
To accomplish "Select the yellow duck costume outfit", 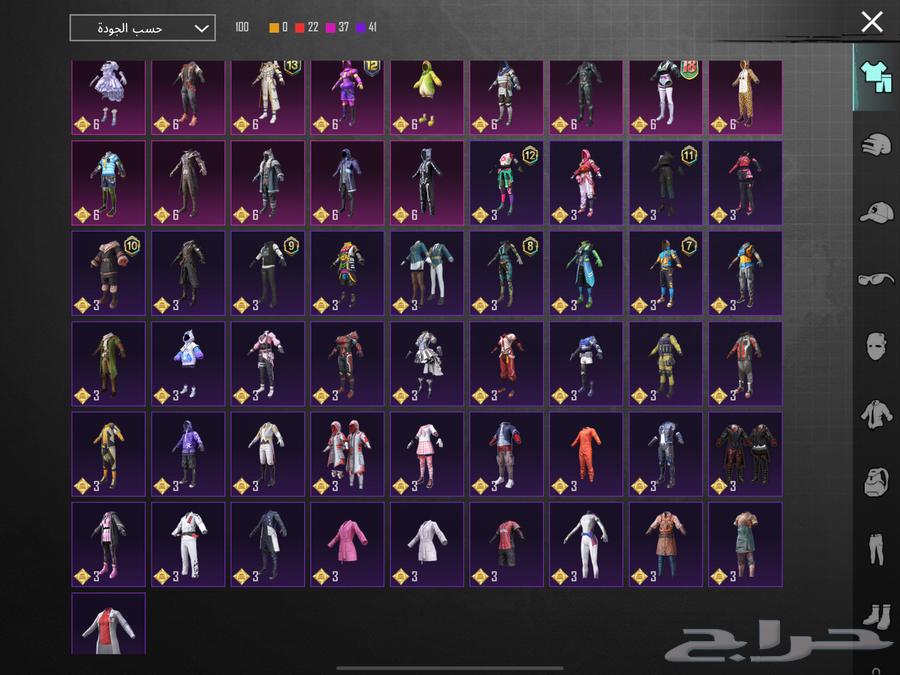I will pos(427,97).
